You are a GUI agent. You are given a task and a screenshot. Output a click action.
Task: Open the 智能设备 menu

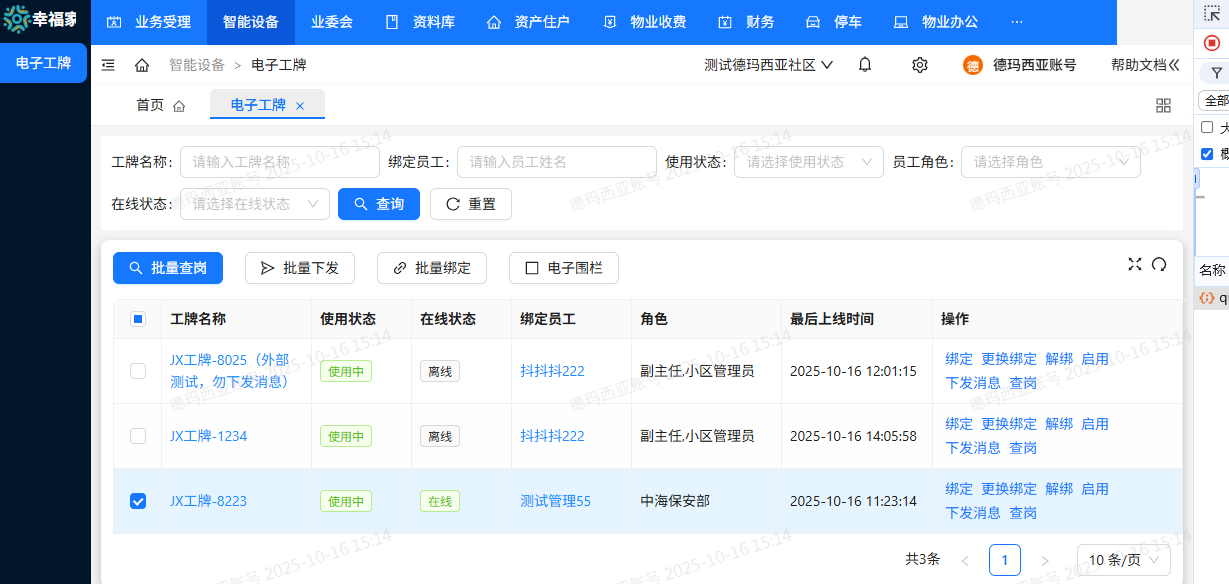click(251, 22)
